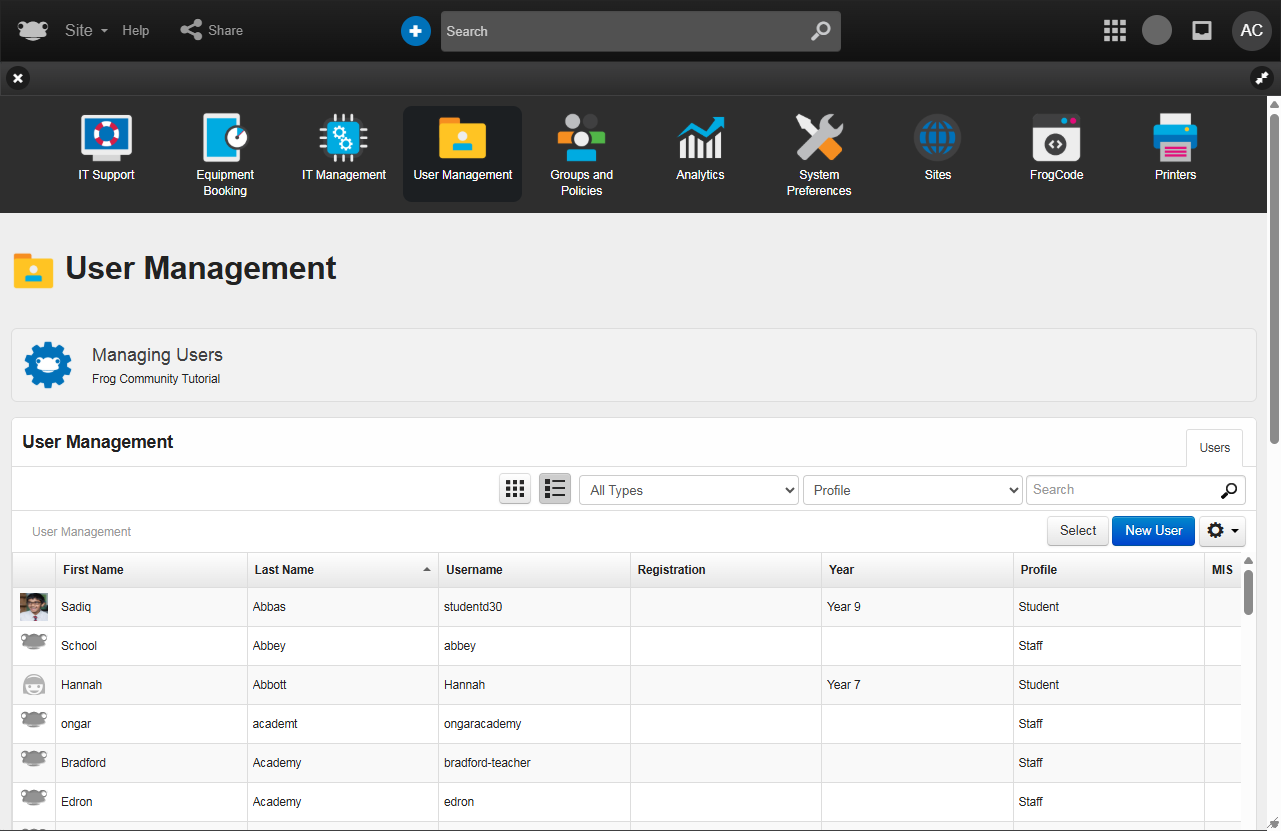Click the New User button
1281x831 pixels.
[1153, 531]
